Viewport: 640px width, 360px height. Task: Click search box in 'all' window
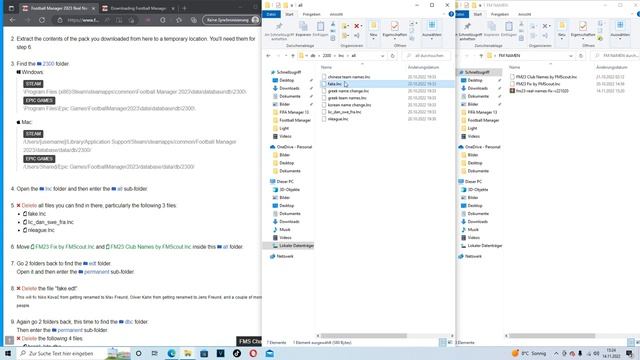coord(427,56)
